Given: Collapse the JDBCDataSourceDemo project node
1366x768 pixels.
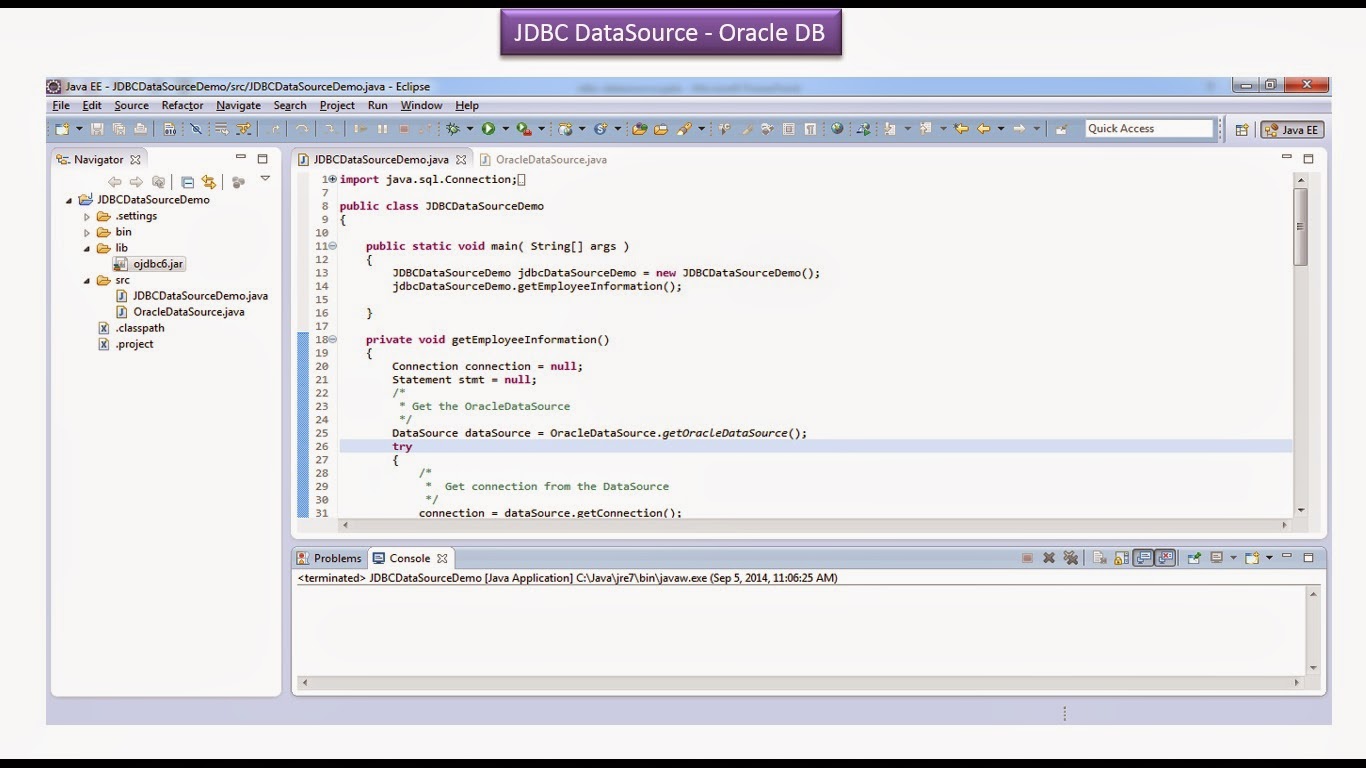Looking at the screenshot, I should click(69, 200).
